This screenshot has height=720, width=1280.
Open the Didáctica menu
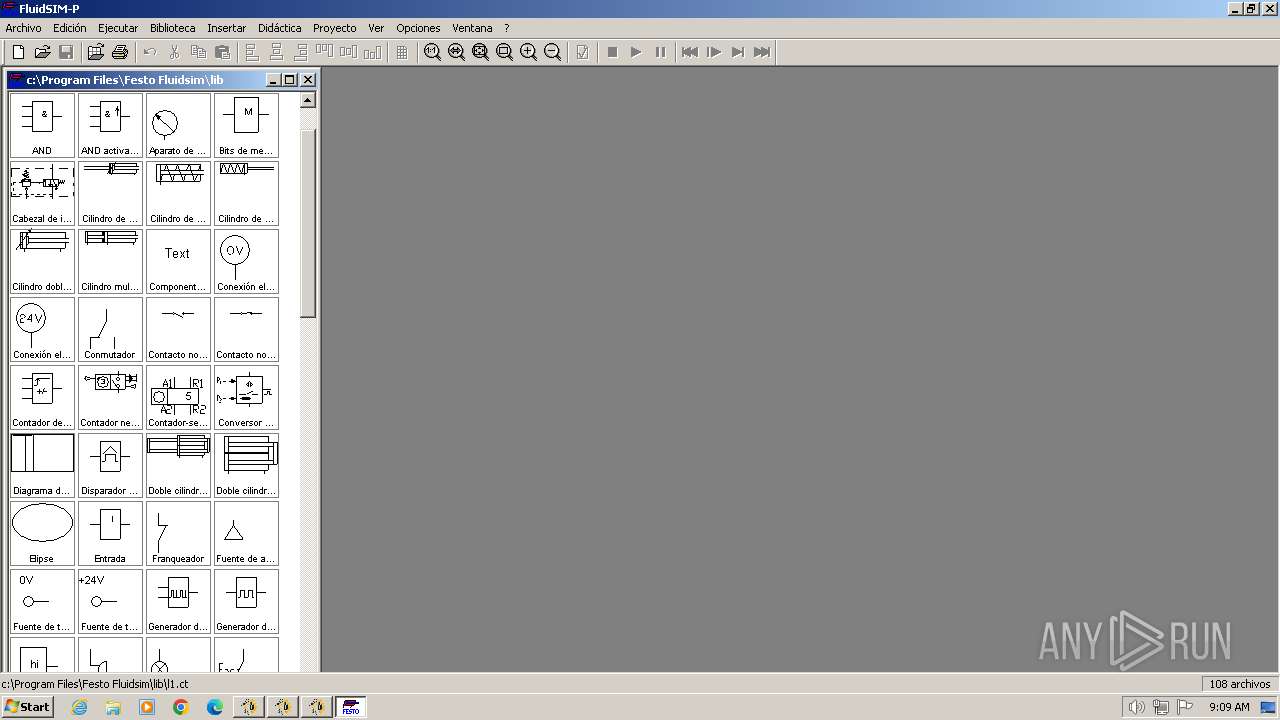pos(280,28)
